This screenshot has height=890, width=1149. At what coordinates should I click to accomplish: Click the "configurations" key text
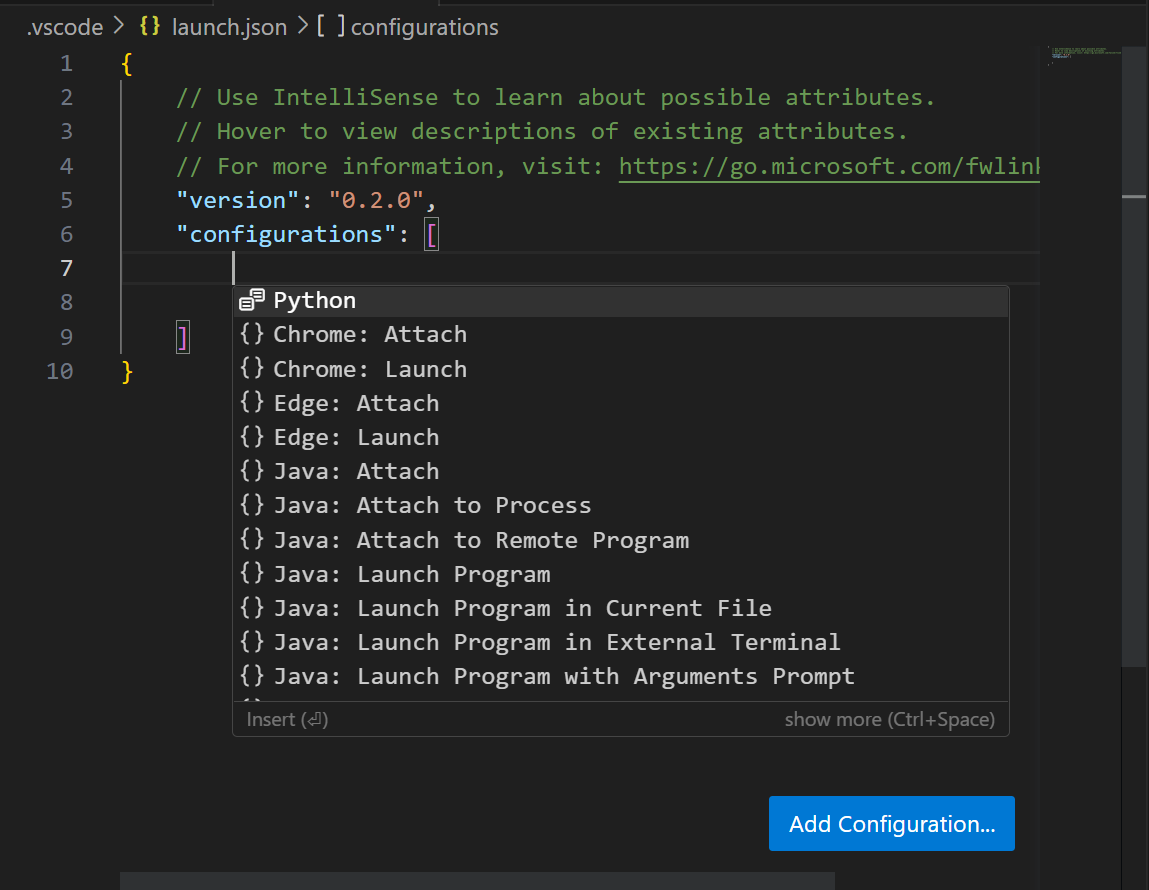pyautogui.click(x=287, y=234)
